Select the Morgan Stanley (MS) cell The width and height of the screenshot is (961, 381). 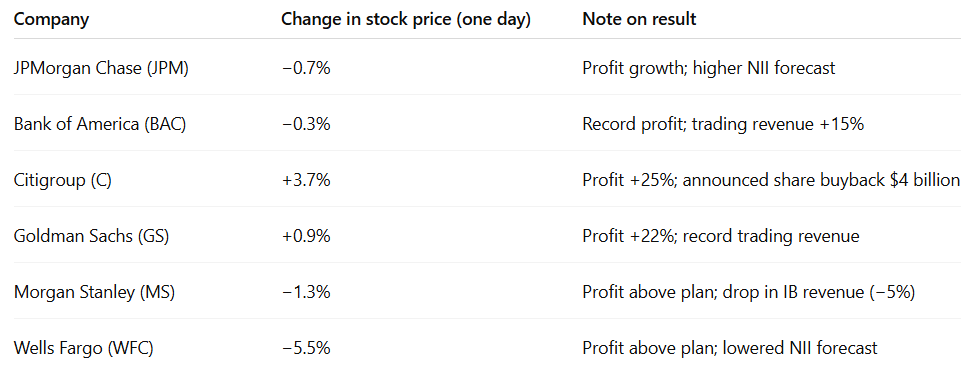pos(94,293)
